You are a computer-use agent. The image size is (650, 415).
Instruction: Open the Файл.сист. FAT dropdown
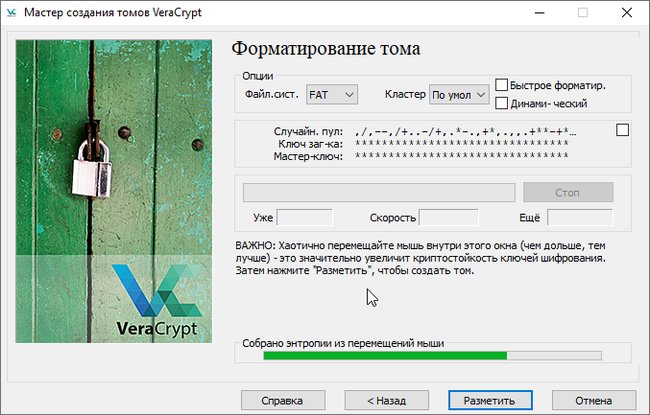pyautogui.click(x=332, y=95)
